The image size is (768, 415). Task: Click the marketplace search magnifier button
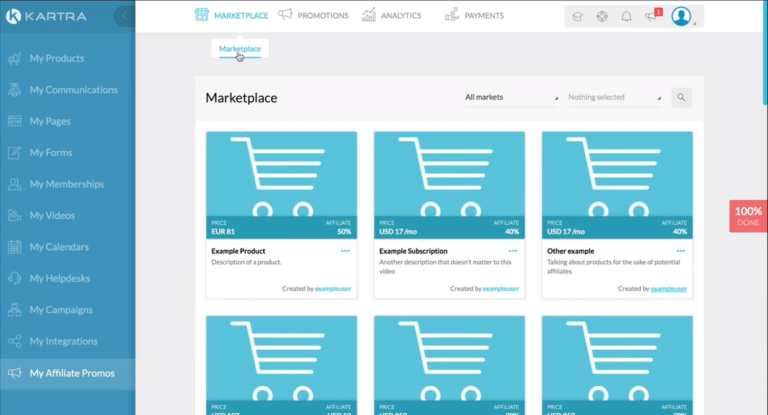(x=681, y=97)
